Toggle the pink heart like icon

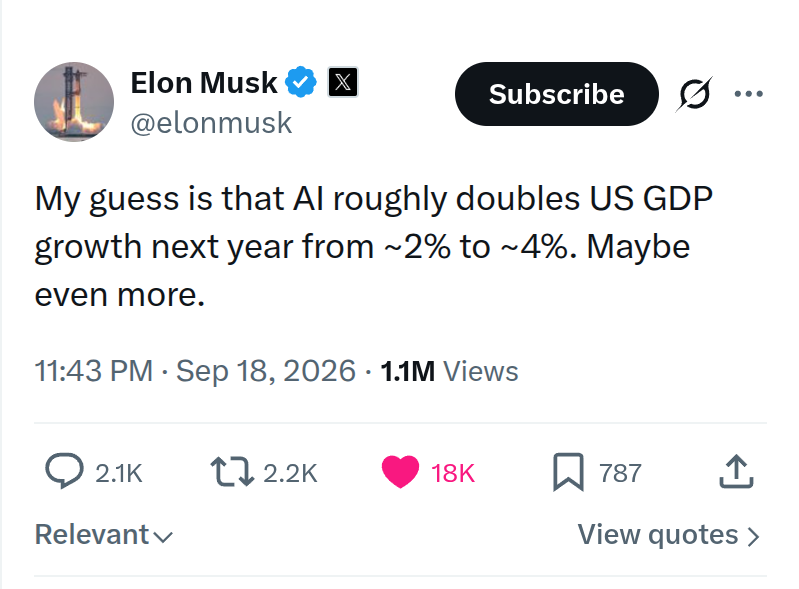(x=401, y=472)
